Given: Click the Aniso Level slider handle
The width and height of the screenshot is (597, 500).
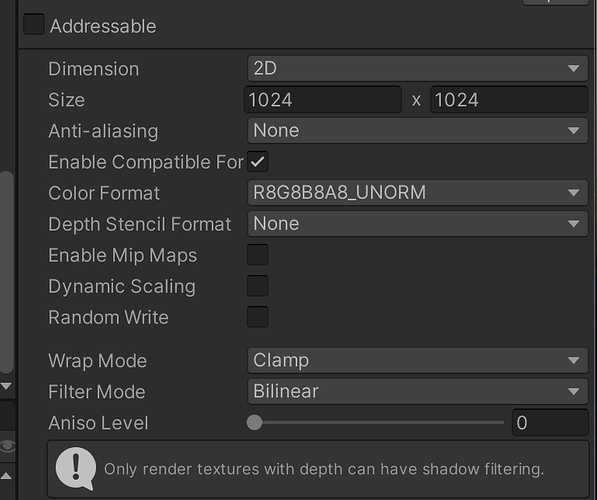Looking at the screenshot, I should 254,422.
